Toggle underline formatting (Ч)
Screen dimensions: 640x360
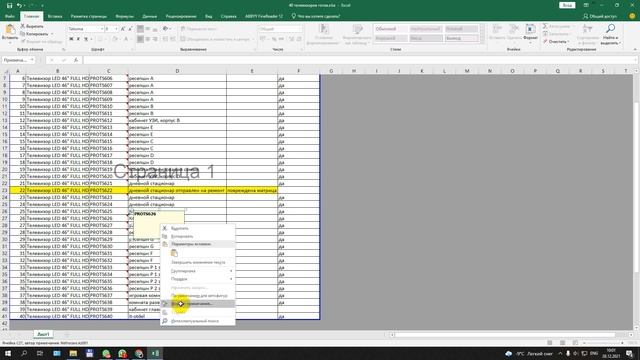pos(86,39)
